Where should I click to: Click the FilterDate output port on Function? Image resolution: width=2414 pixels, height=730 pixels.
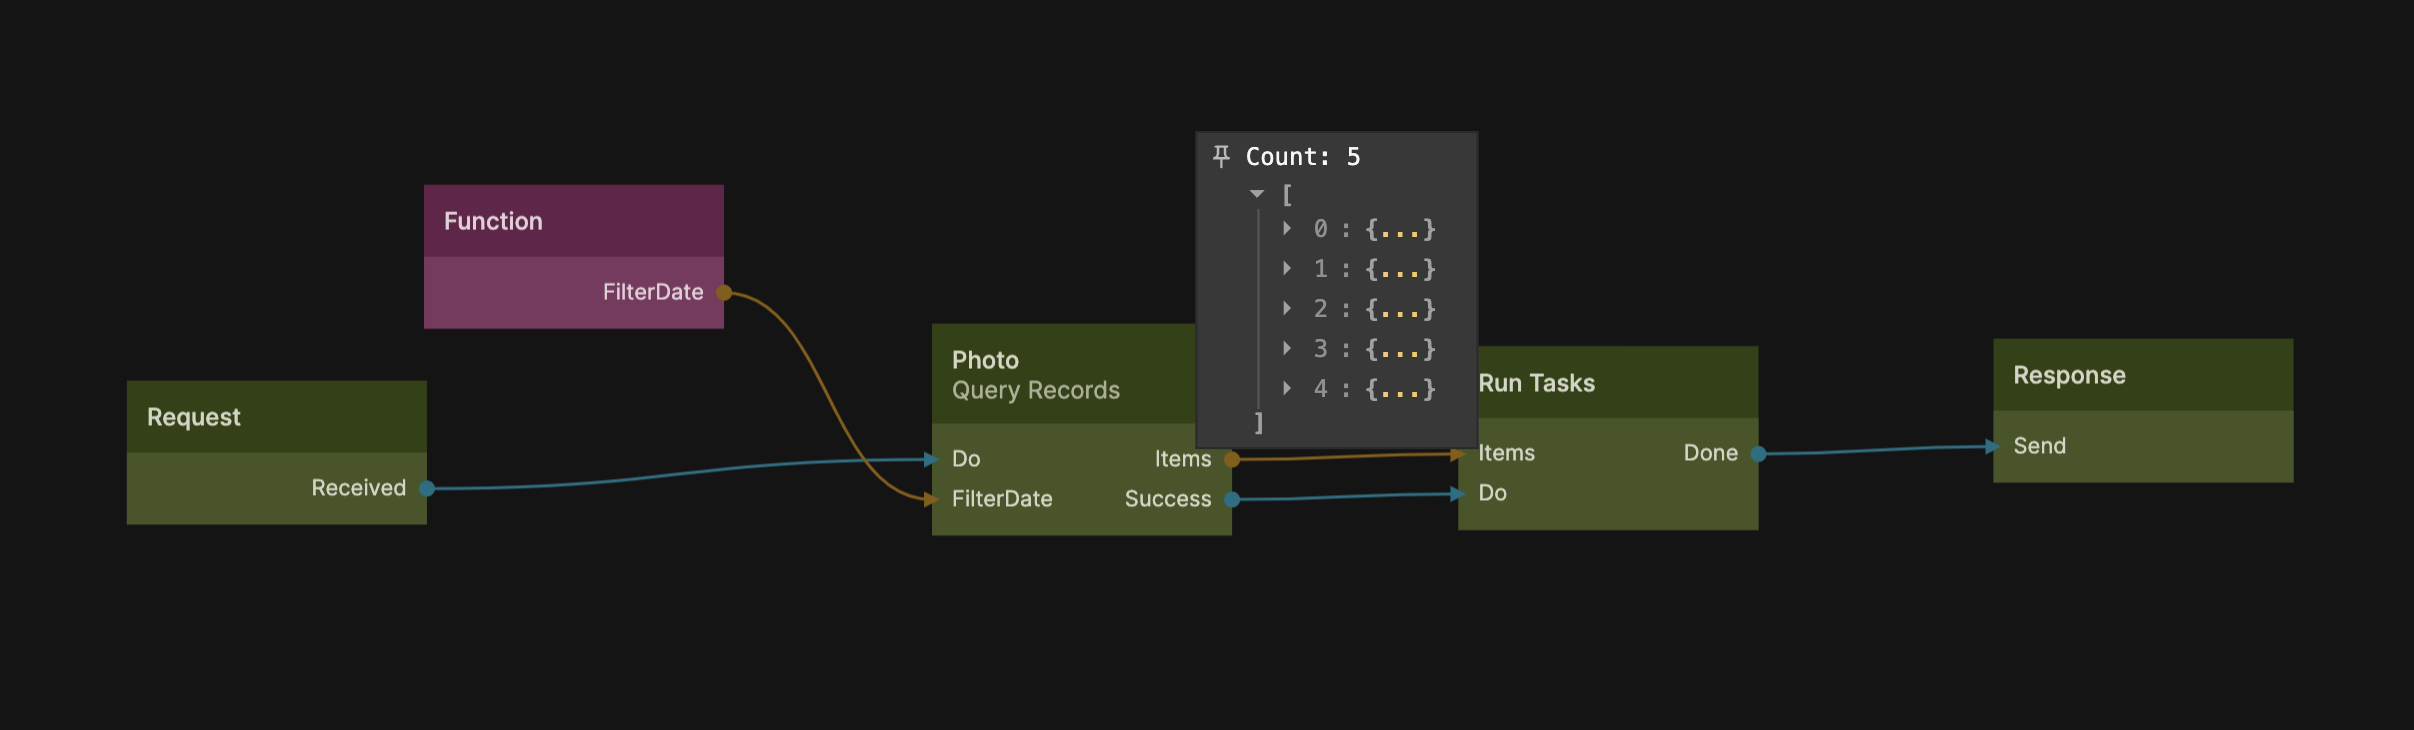tap(724, 293)
